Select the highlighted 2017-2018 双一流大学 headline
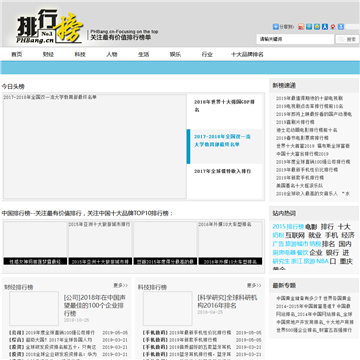This screenshot has width=360, height=360. point(222,141)
